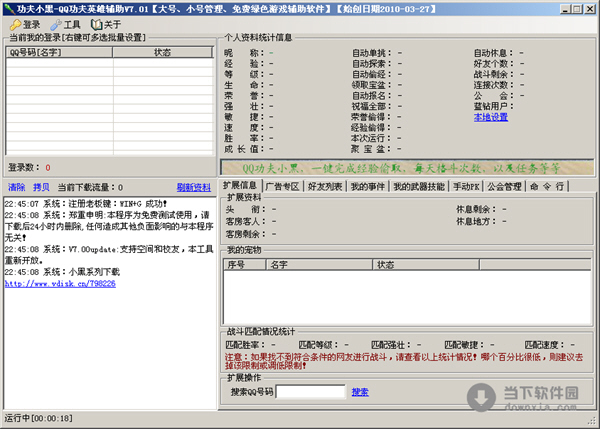Open the 我的武器技能 tab
600x429 pixels.
point(419,187)
